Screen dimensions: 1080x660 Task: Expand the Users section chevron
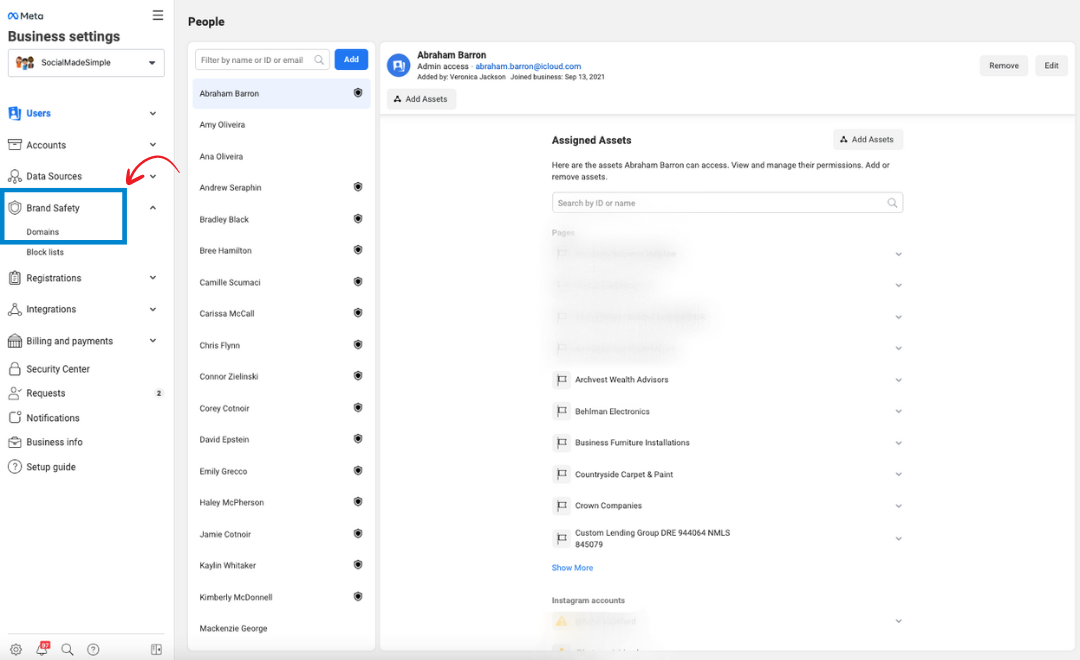[x=153, y=113]
